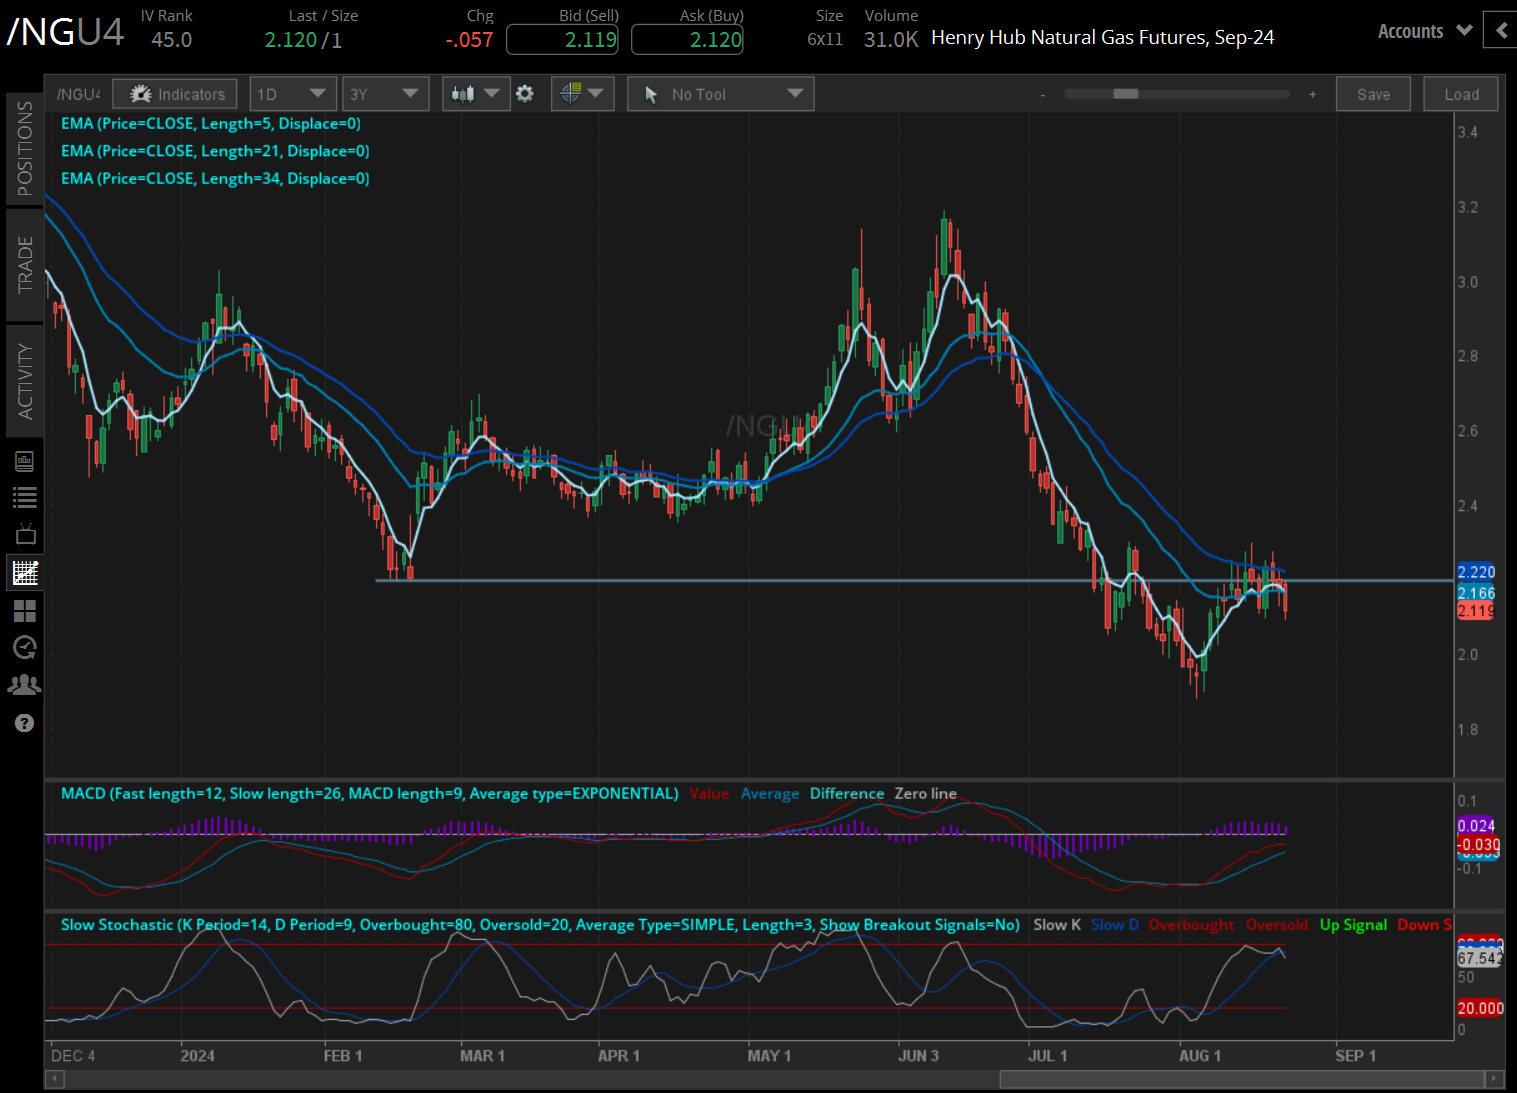Expand the 1D interval dropdown
Viewport: 1517px width, 1093px height.
[291, 94]
